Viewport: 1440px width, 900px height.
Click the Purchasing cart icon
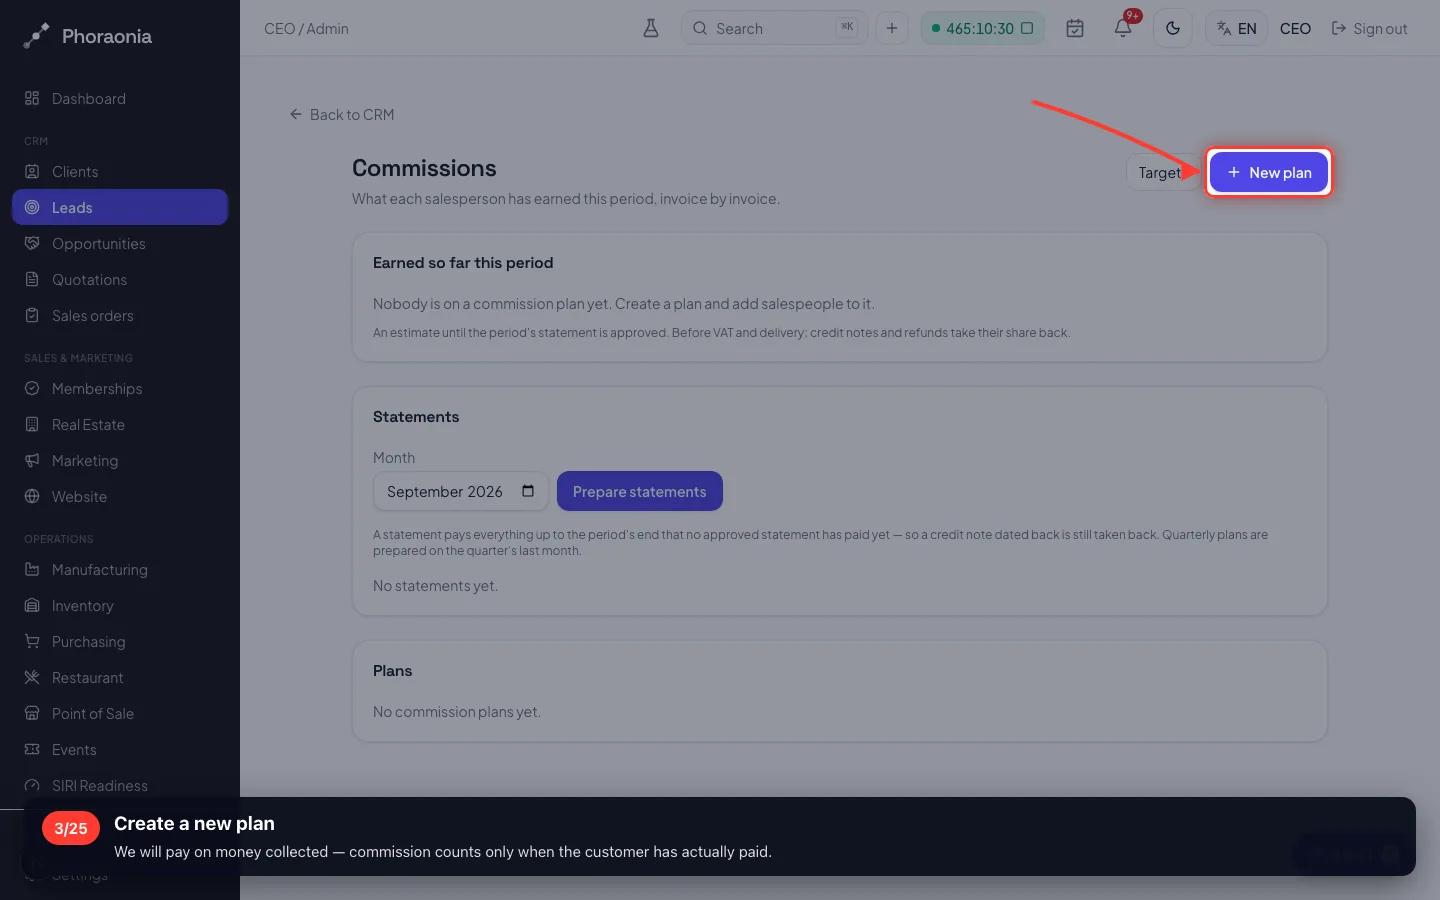click(32, 642)
